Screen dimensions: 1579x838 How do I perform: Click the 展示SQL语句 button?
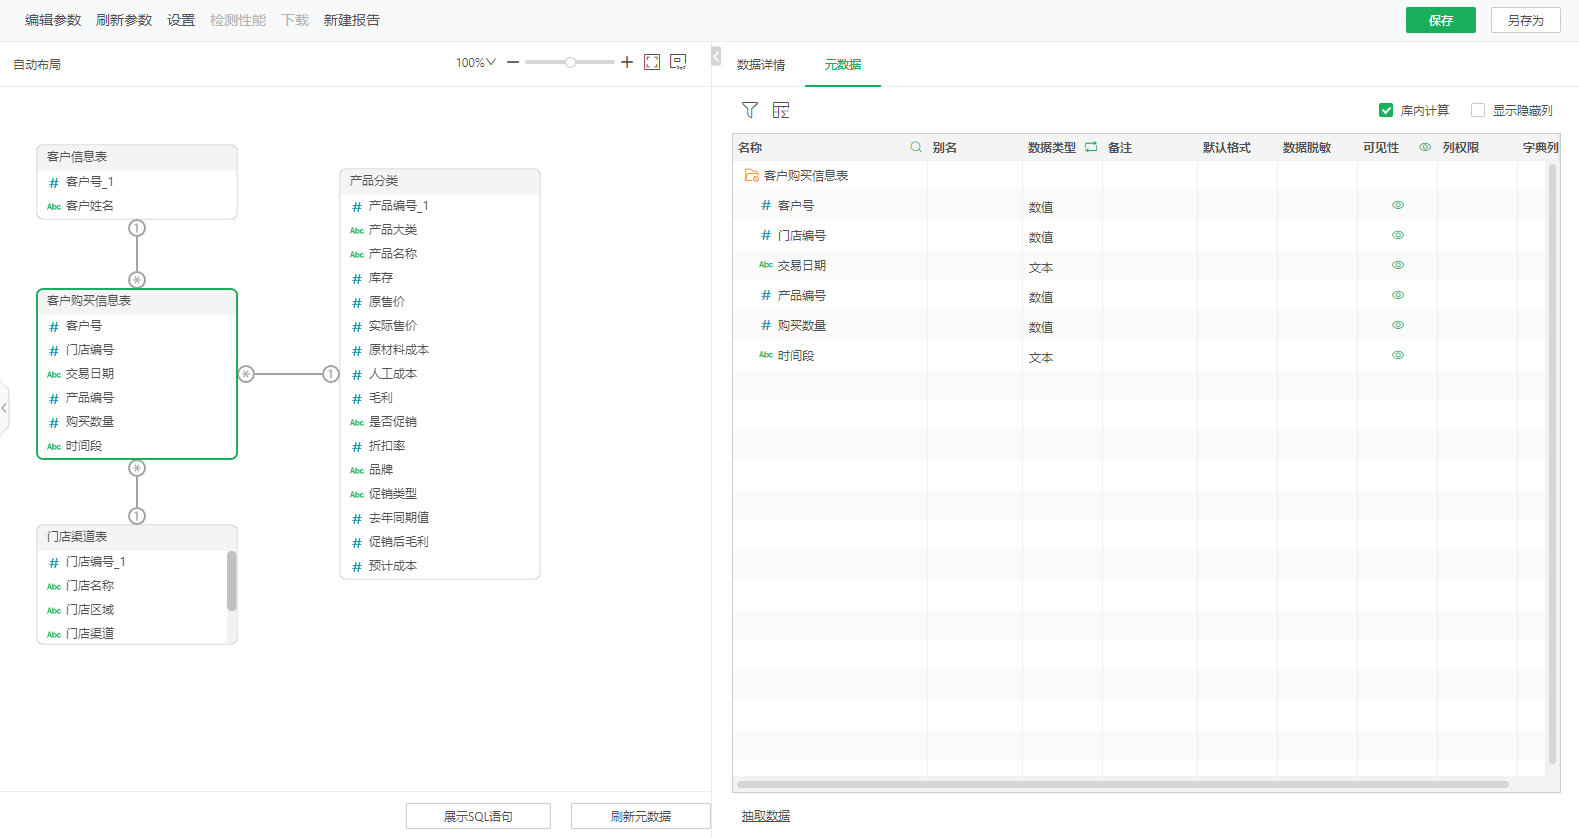(x=478, y=816)
